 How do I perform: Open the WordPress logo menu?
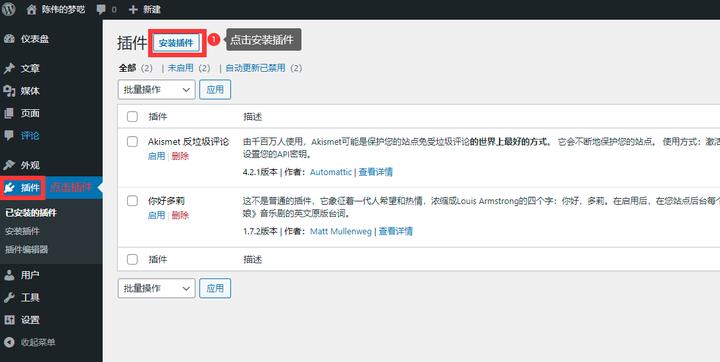[8, 9]
